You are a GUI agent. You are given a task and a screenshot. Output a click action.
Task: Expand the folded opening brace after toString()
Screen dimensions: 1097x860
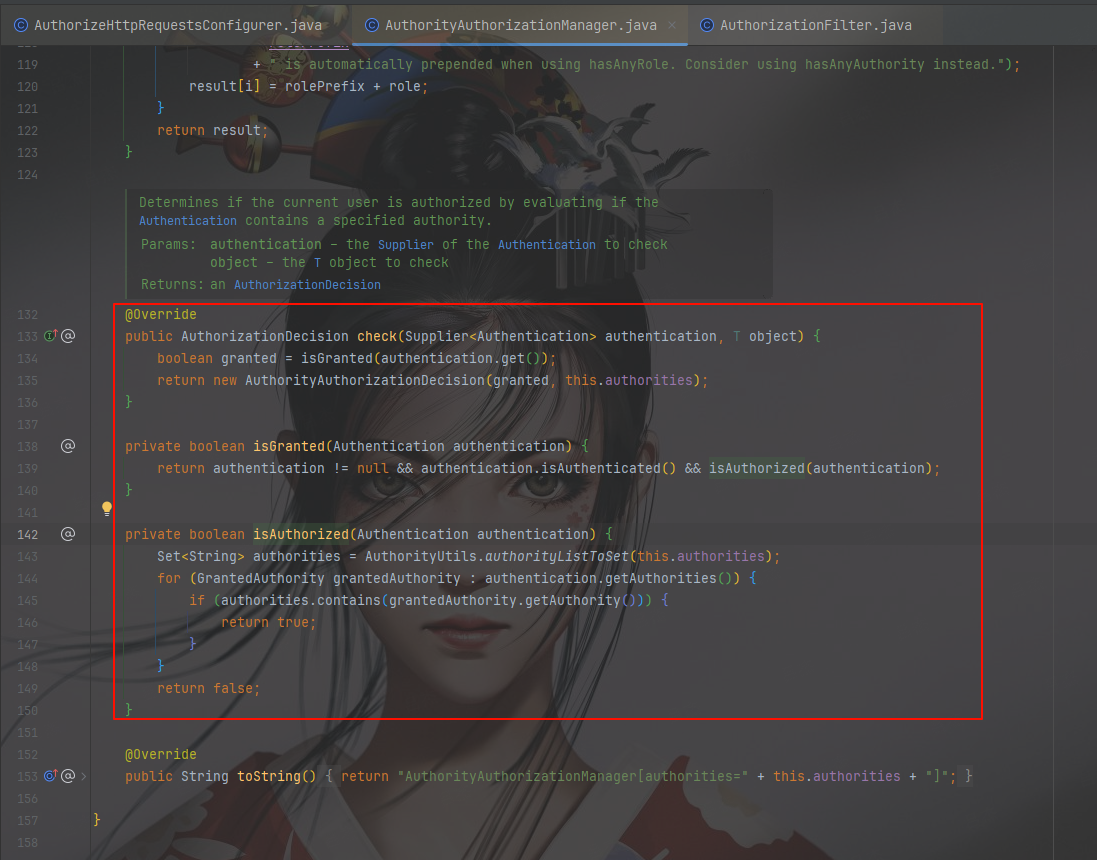pos(329,776)
